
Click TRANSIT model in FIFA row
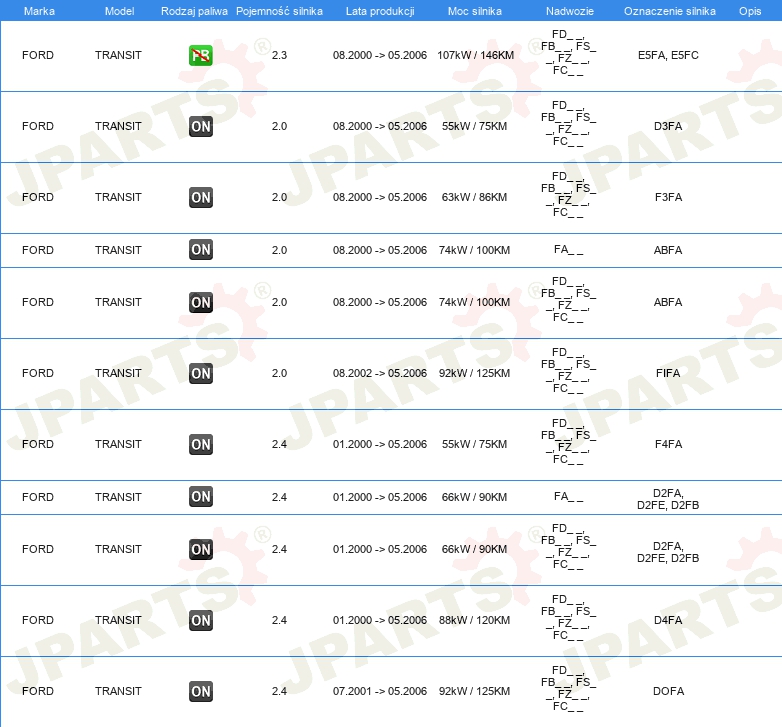118,373
